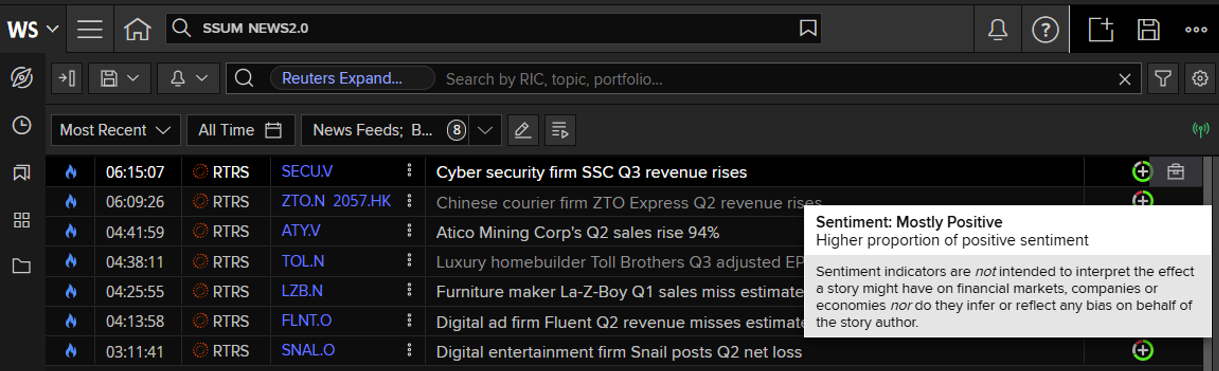Open the ZTO.N ticker link
Screen dimensions: 1219x371
pyautogui.click(x=304, y=201)
